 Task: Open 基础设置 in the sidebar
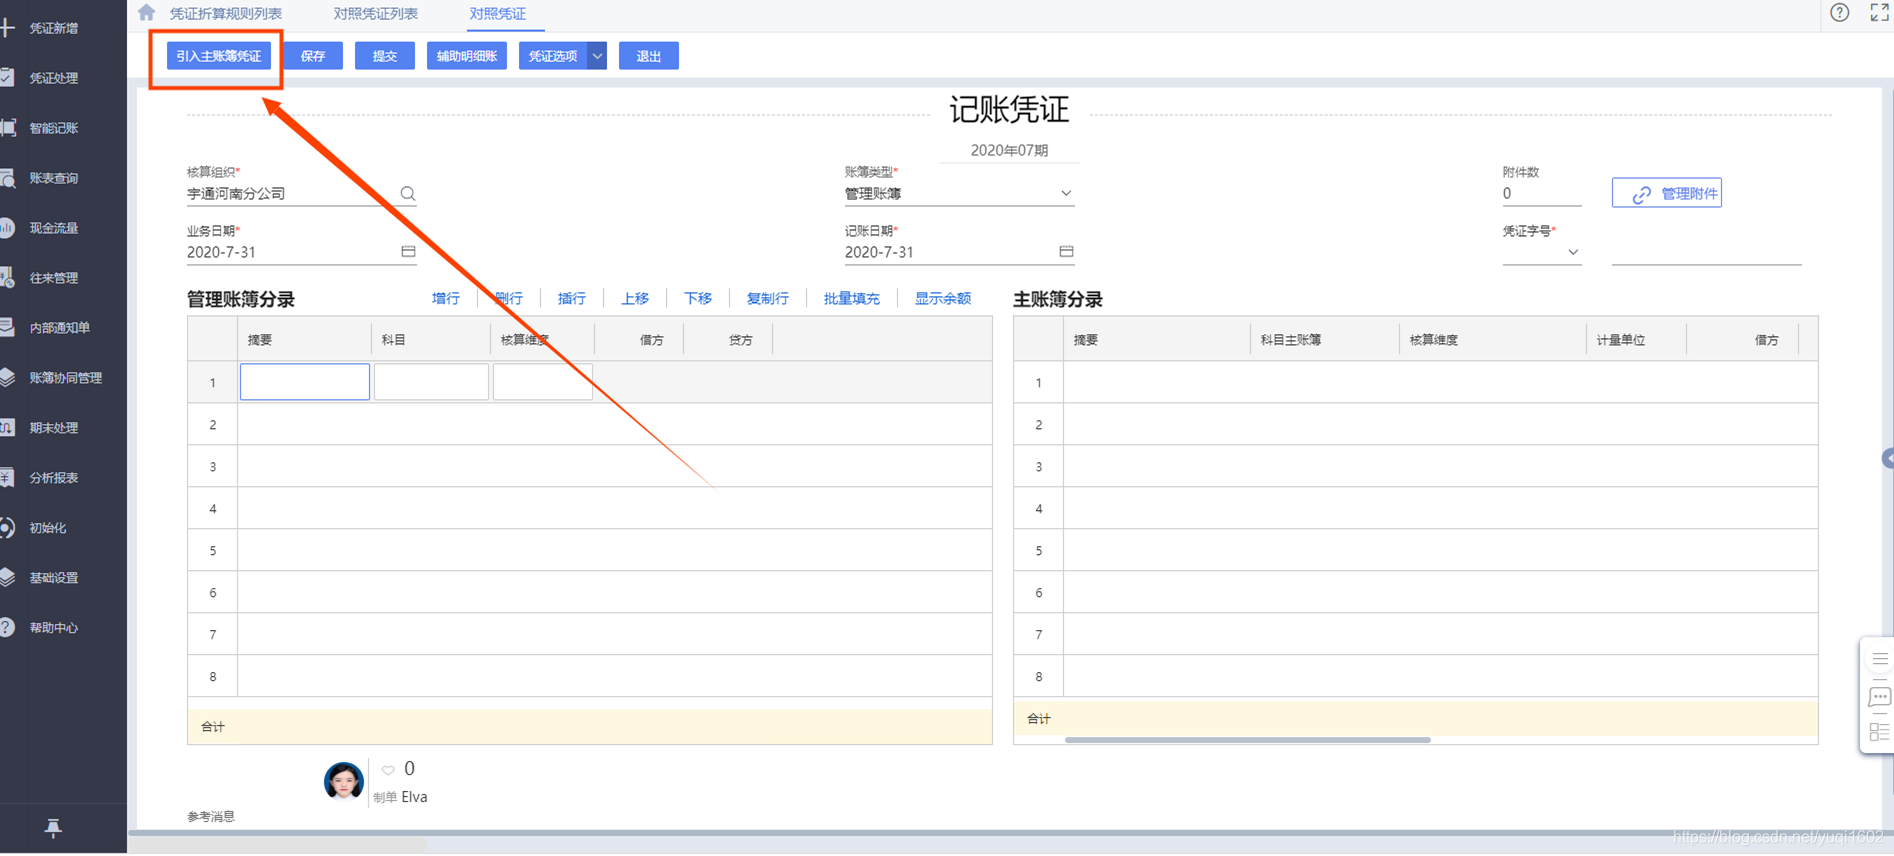point(54,578)
